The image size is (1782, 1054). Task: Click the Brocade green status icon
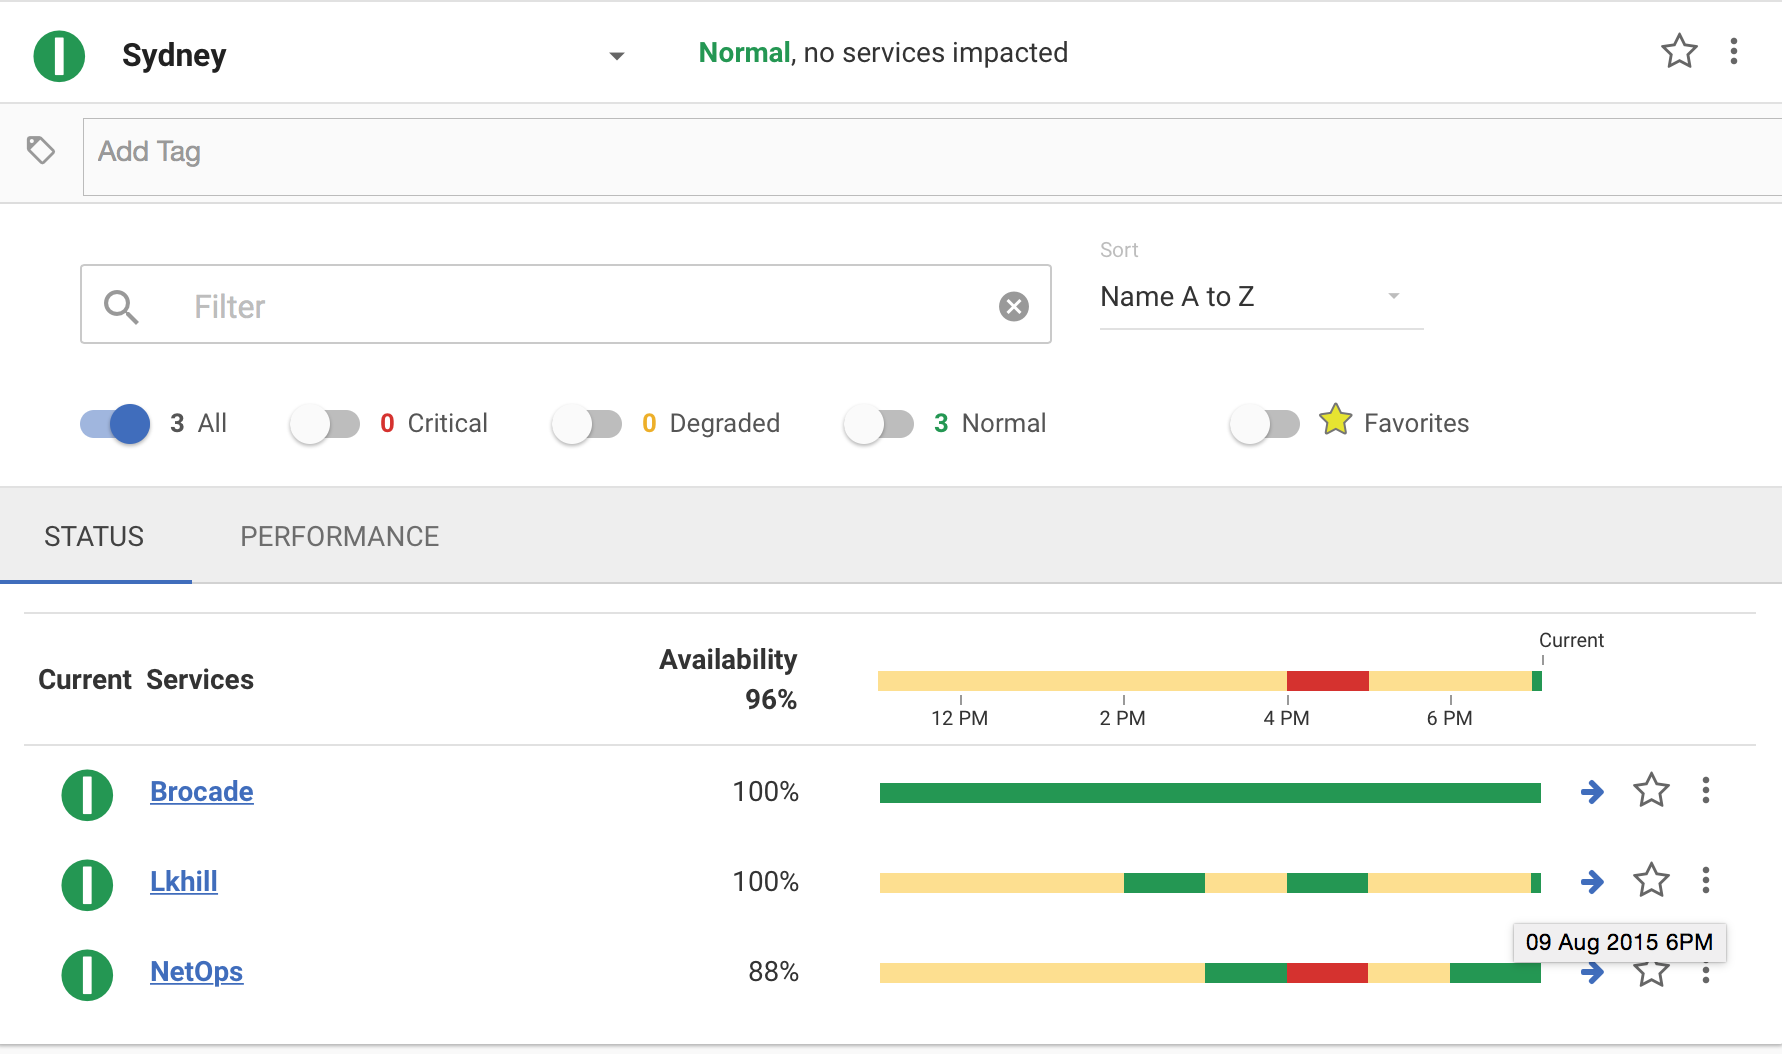tap(87, 795)
